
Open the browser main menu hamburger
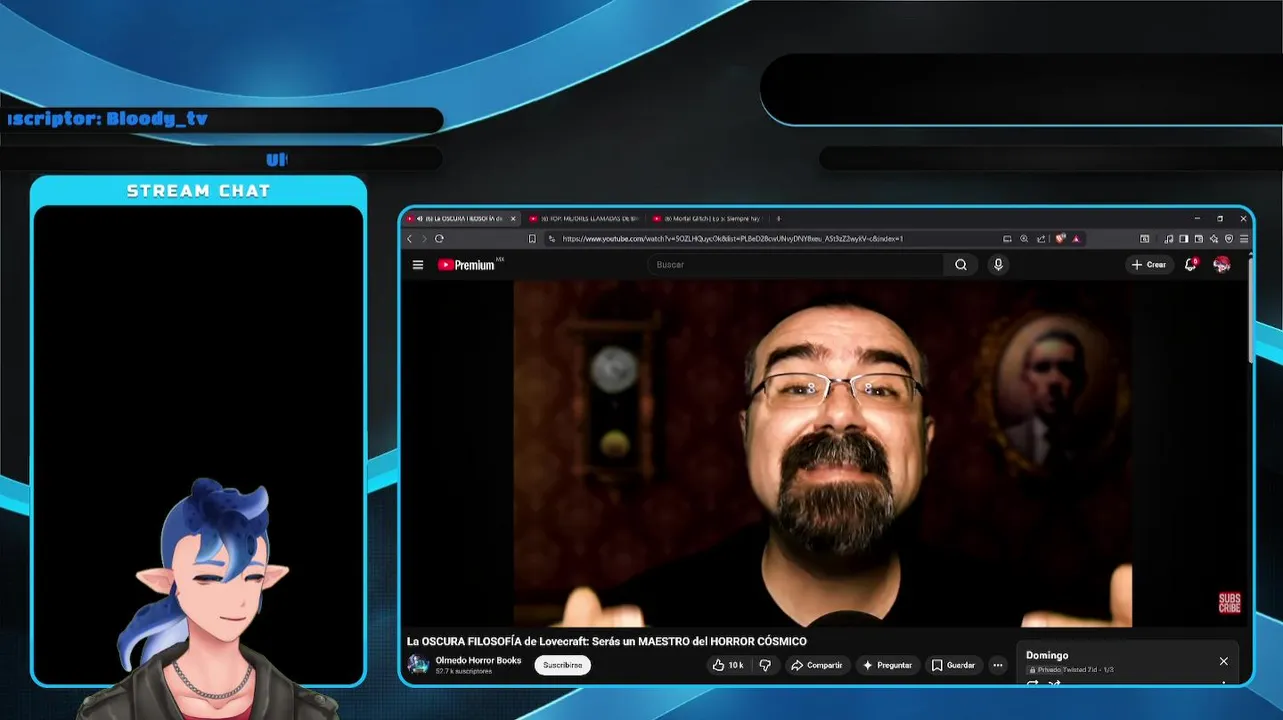click(1244, 239)
